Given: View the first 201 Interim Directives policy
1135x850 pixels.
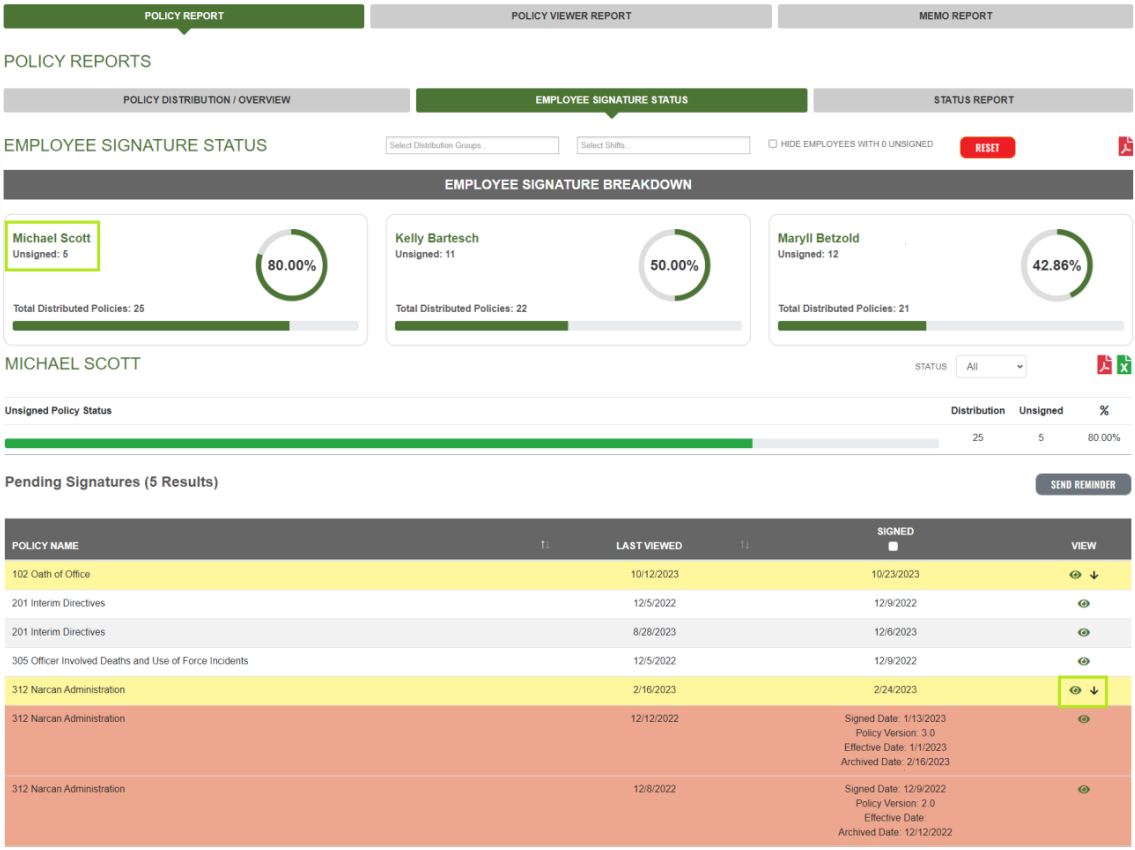Looking at the screenshot, I should coord(1082,603).
